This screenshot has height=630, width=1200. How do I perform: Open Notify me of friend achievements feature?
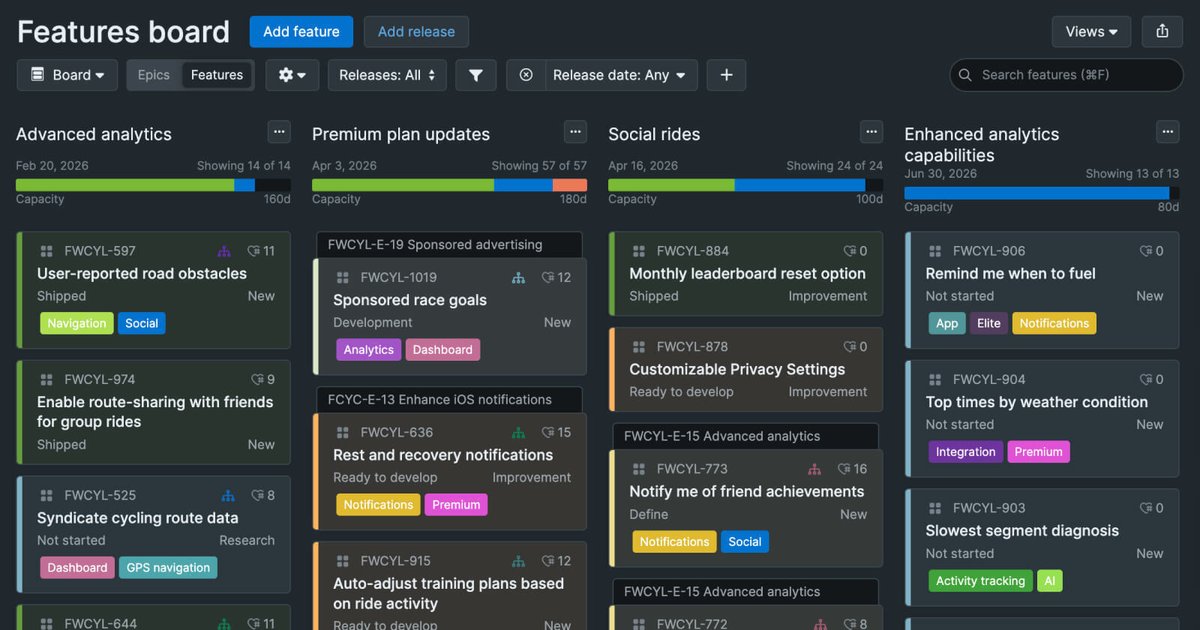pos(747,491)
